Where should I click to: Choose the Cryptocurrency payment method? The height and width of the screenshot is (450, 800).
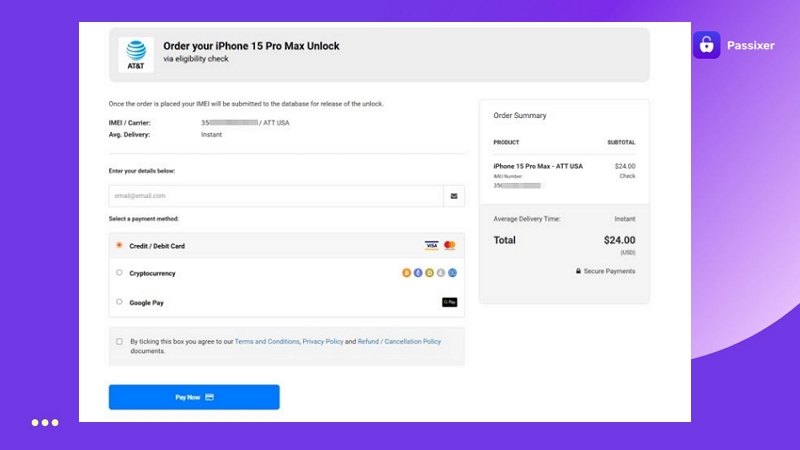point(120,273)
